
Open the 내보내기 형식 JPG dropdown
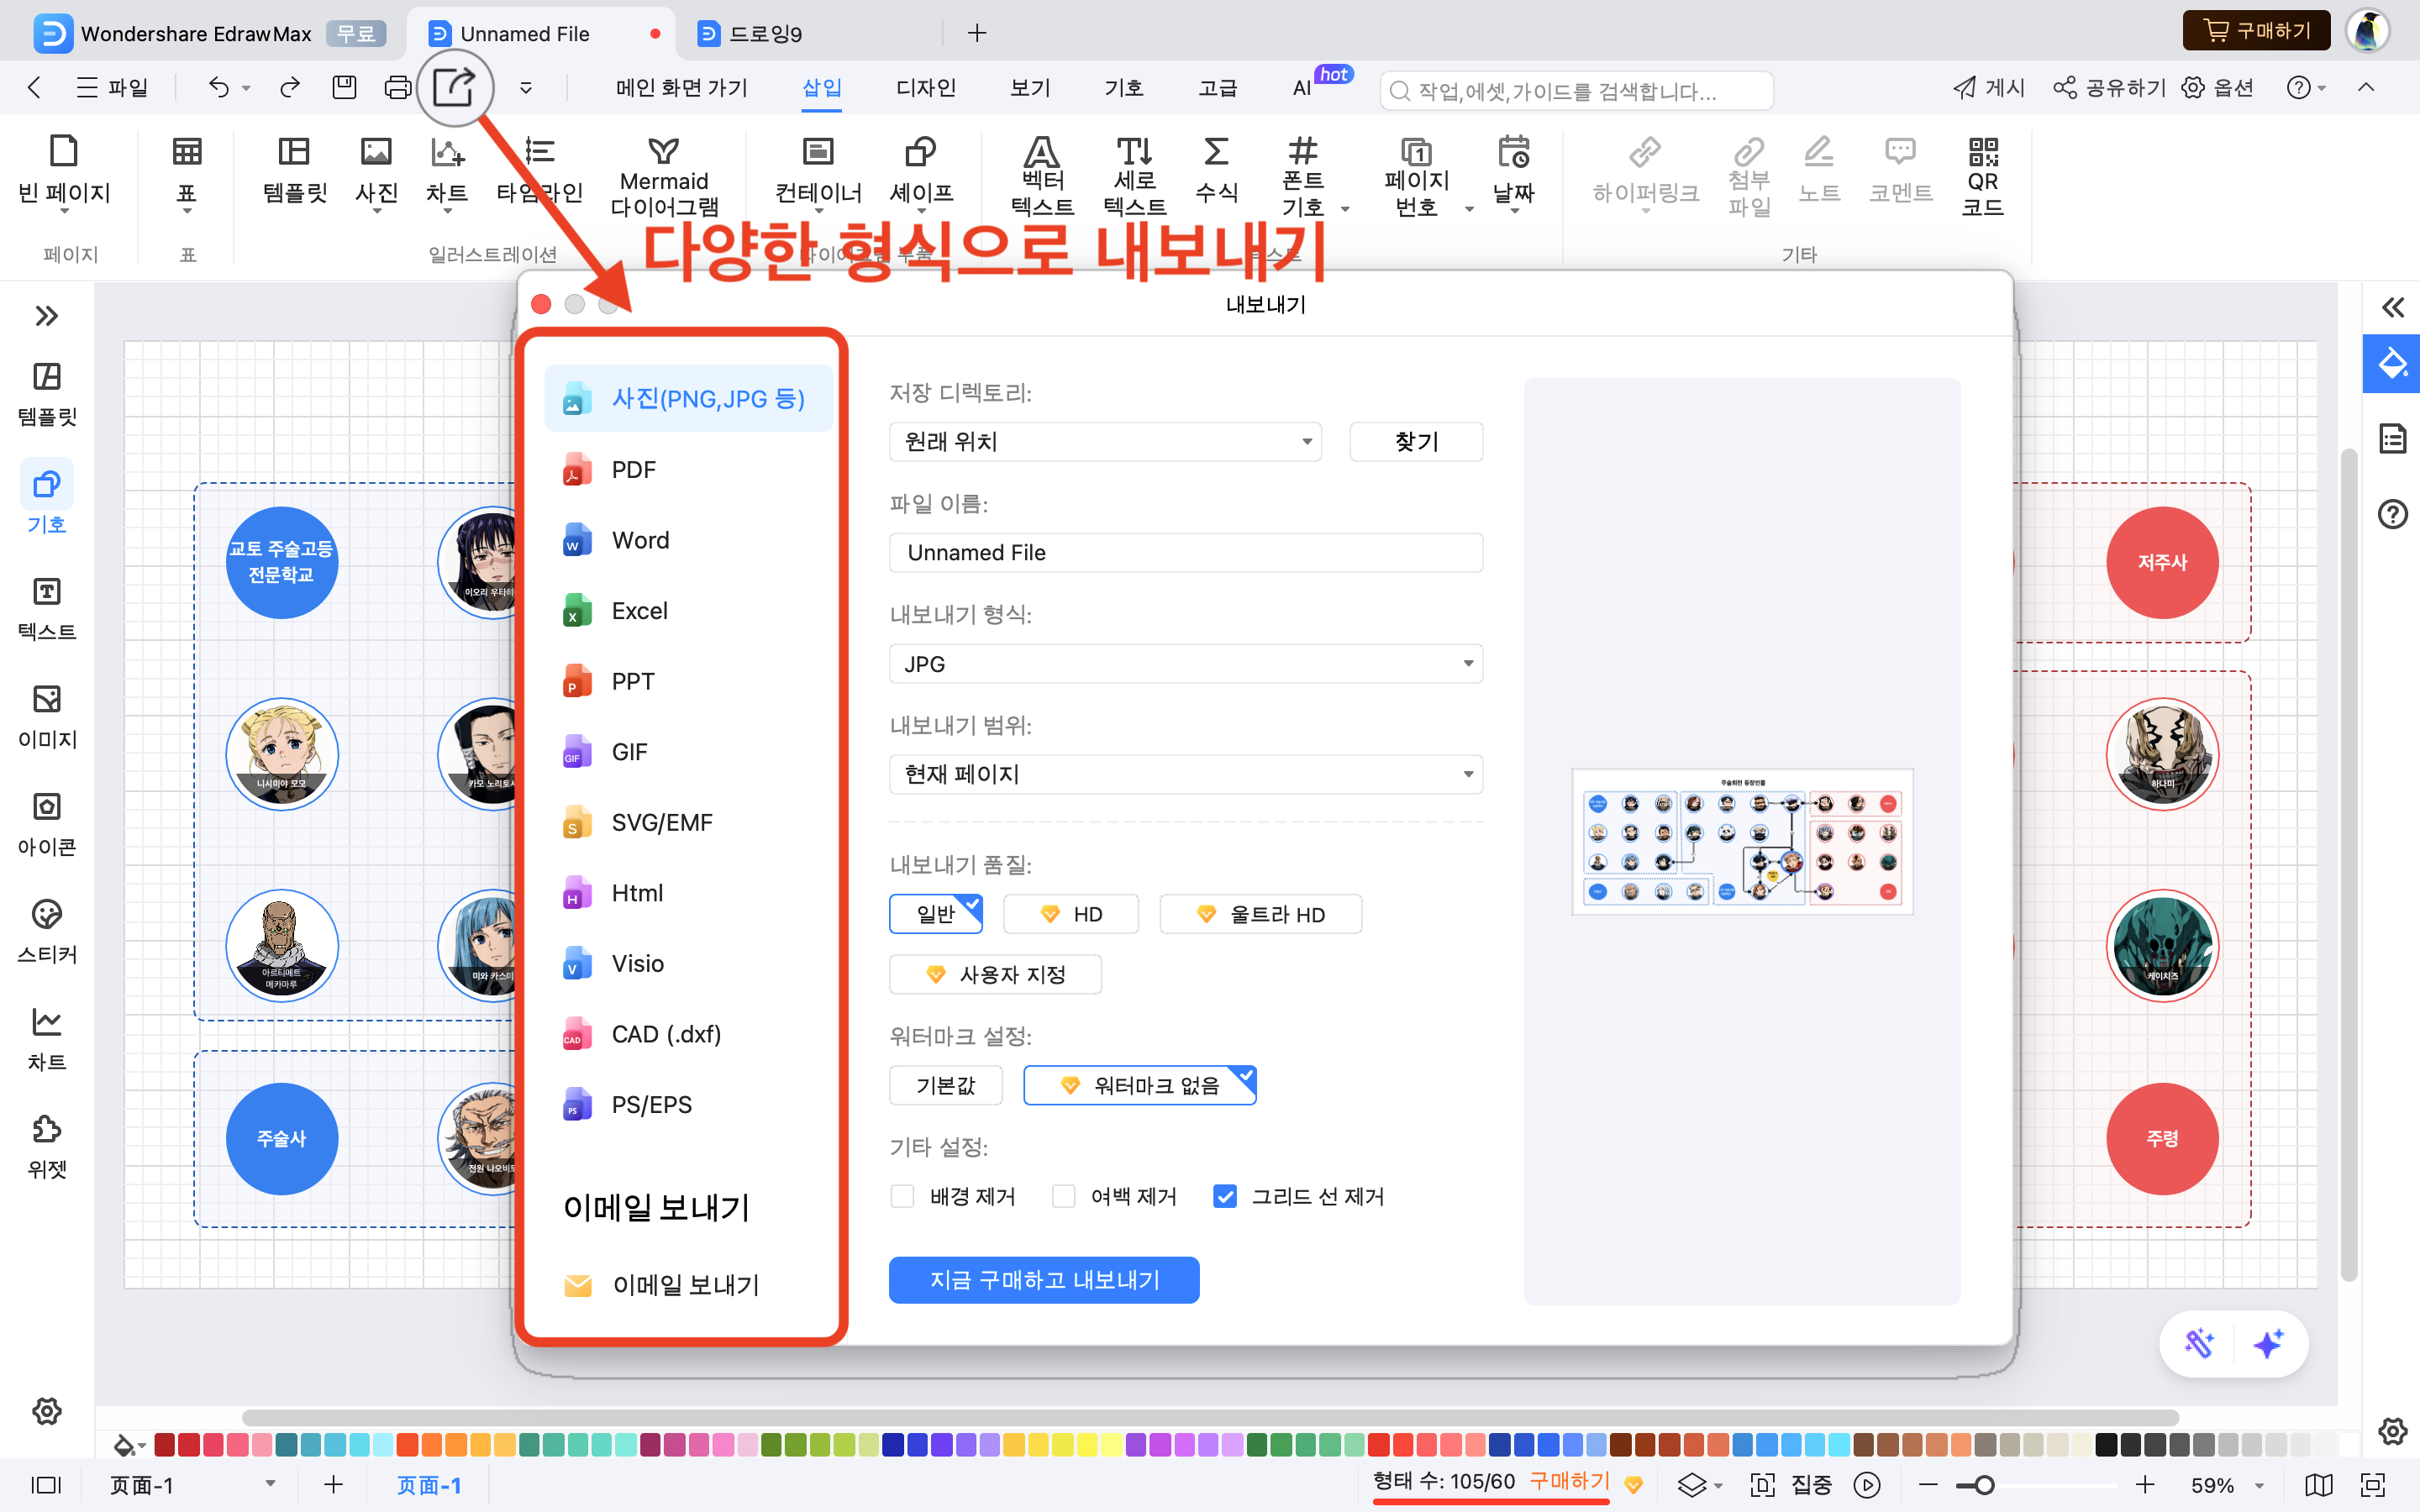(x=1185, y=664)
